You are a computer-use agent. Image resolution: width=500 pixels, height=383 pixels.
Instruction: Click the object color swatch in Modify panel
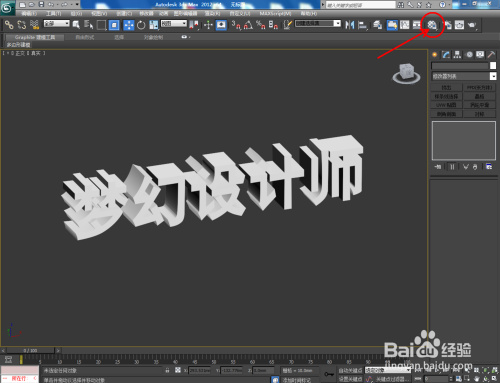coord(493,66)
